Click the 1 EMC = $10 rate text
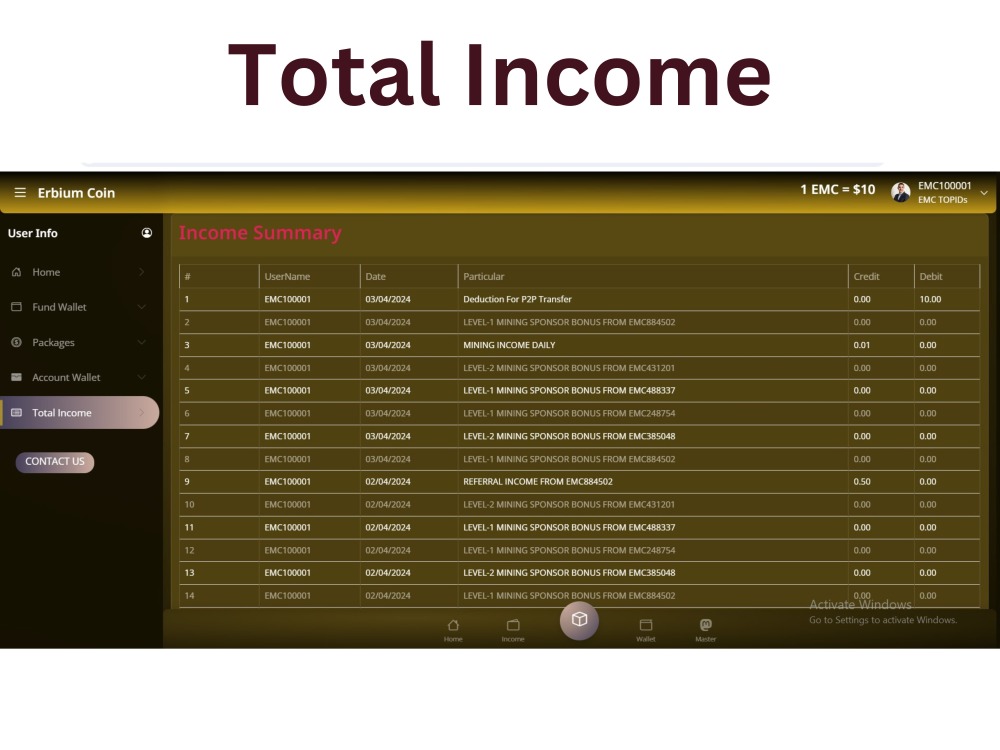Image resolution: width=1000 pixels, height=750 pixels. click(x=837, y=189)
